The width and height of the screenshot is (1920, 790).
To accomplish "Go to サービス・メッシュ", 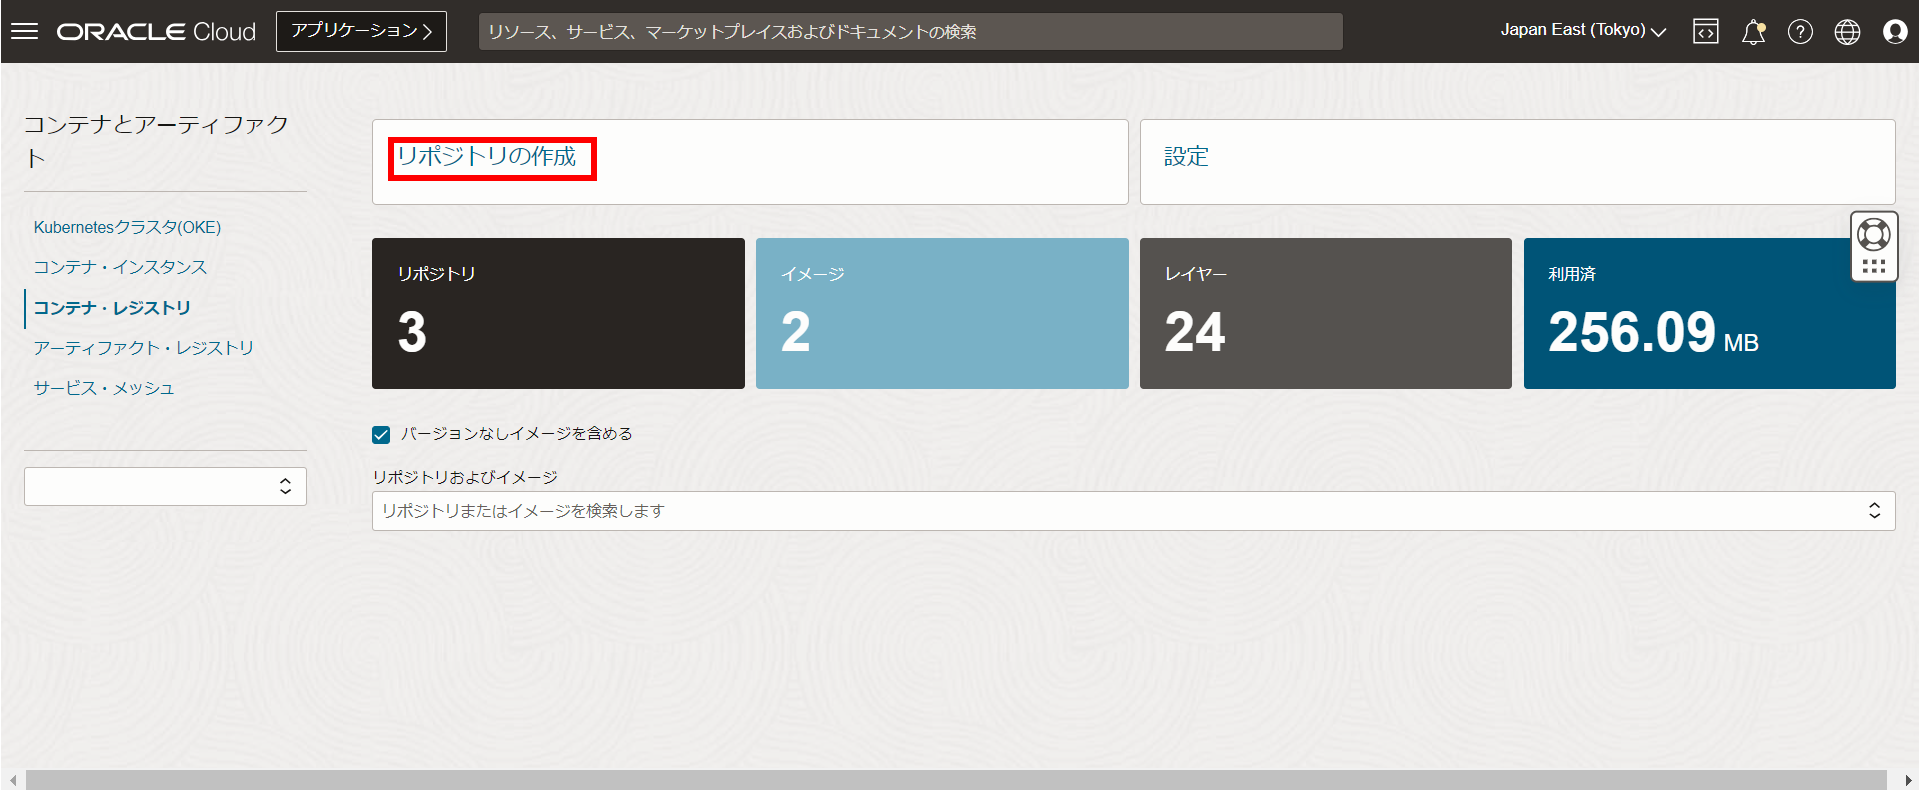I will 104,388.
